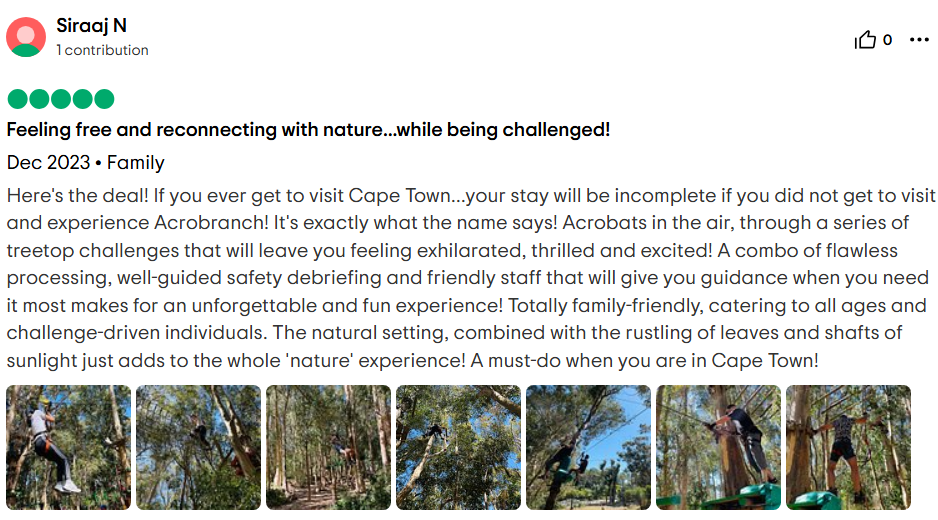Click the middle green rating bubble
The height and width of the screenshot is (520, 938).
[x=60, y=99]
